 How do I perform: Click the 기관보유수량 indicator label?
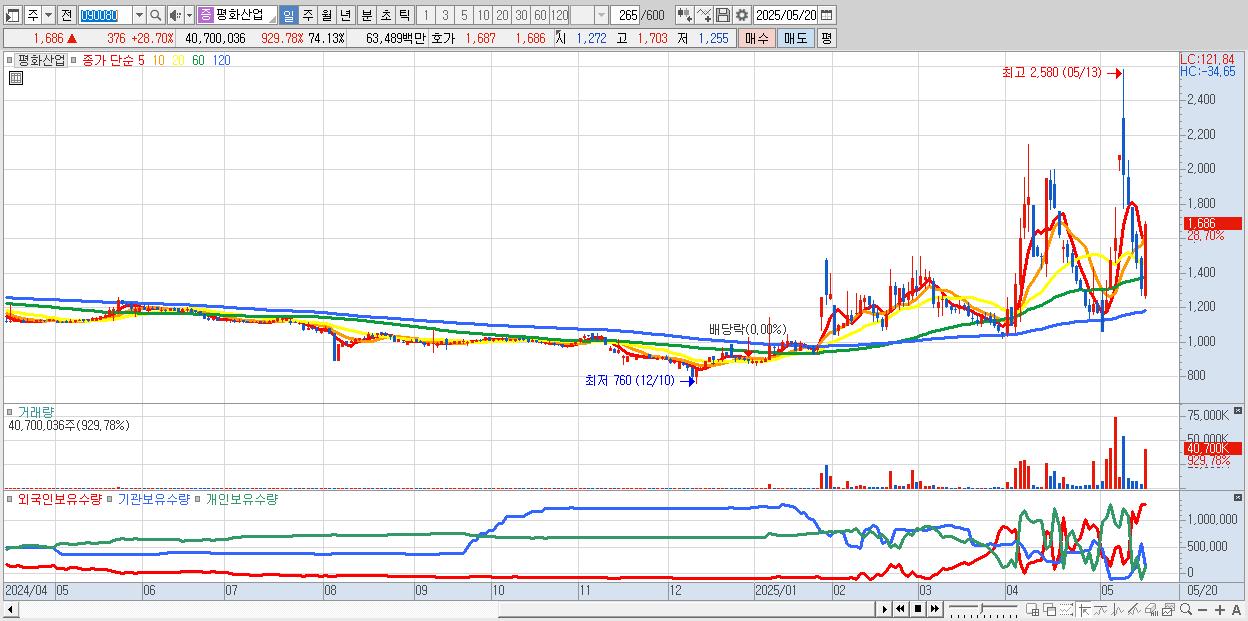(153, 498)
